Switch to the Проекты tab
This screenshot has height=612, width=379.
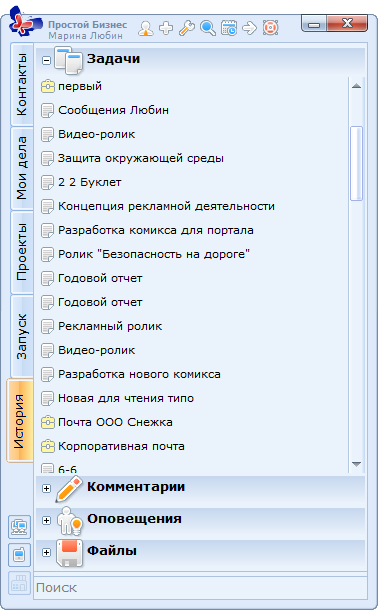[x=22, y=252]
